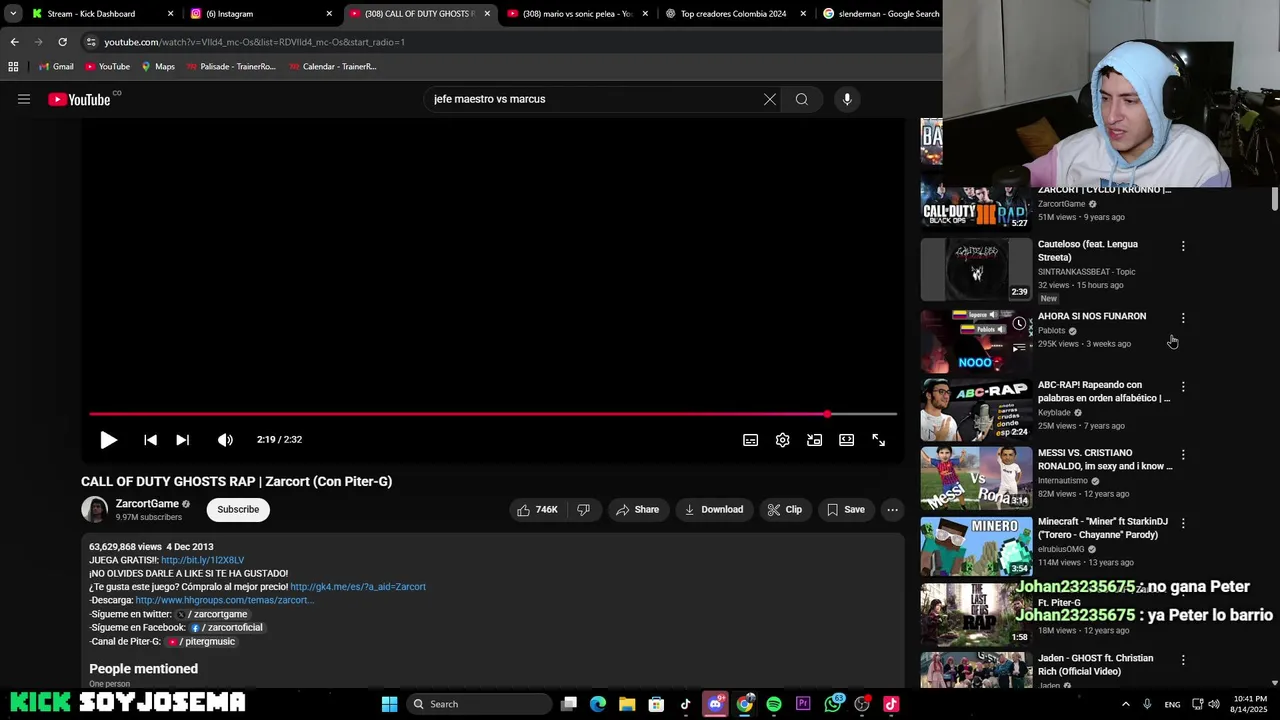Seek on the red progress bar
Image resolution: width=1280 pixels, height=720 pixels.
click(493, 414)
